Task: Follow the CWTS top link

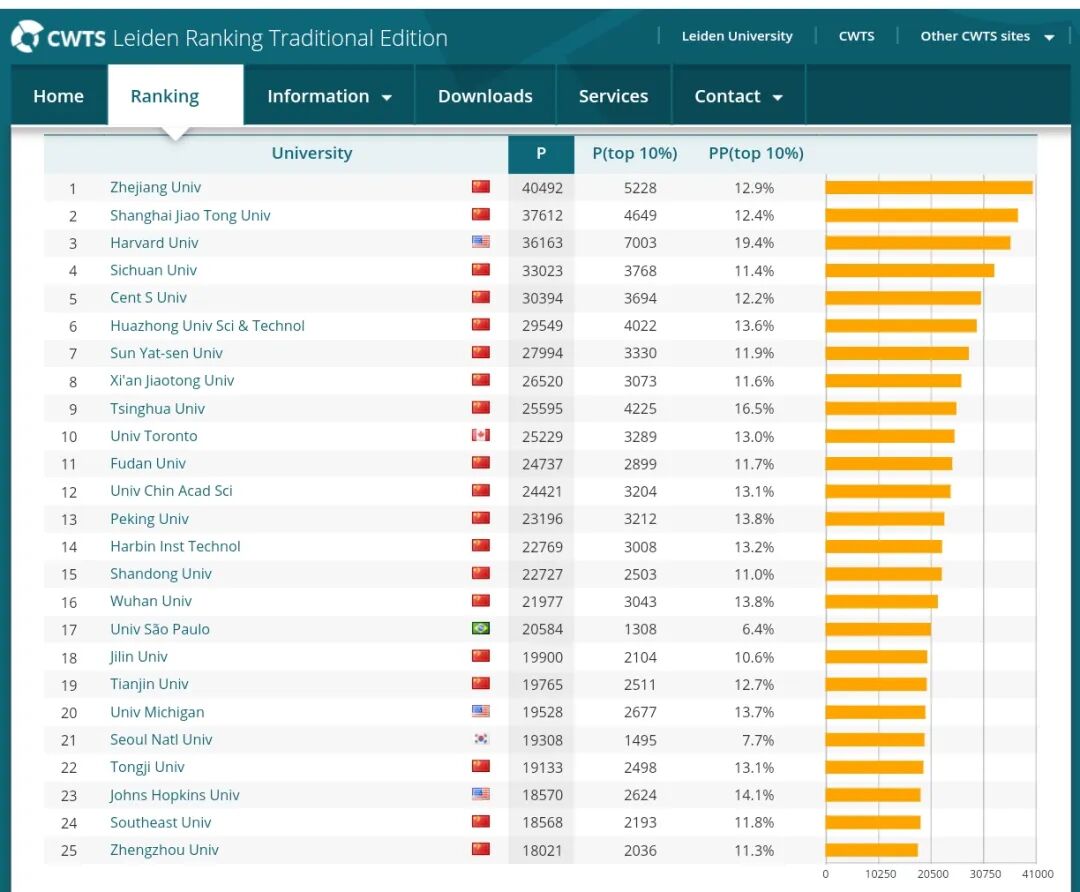Action: (x=856, y=36)
